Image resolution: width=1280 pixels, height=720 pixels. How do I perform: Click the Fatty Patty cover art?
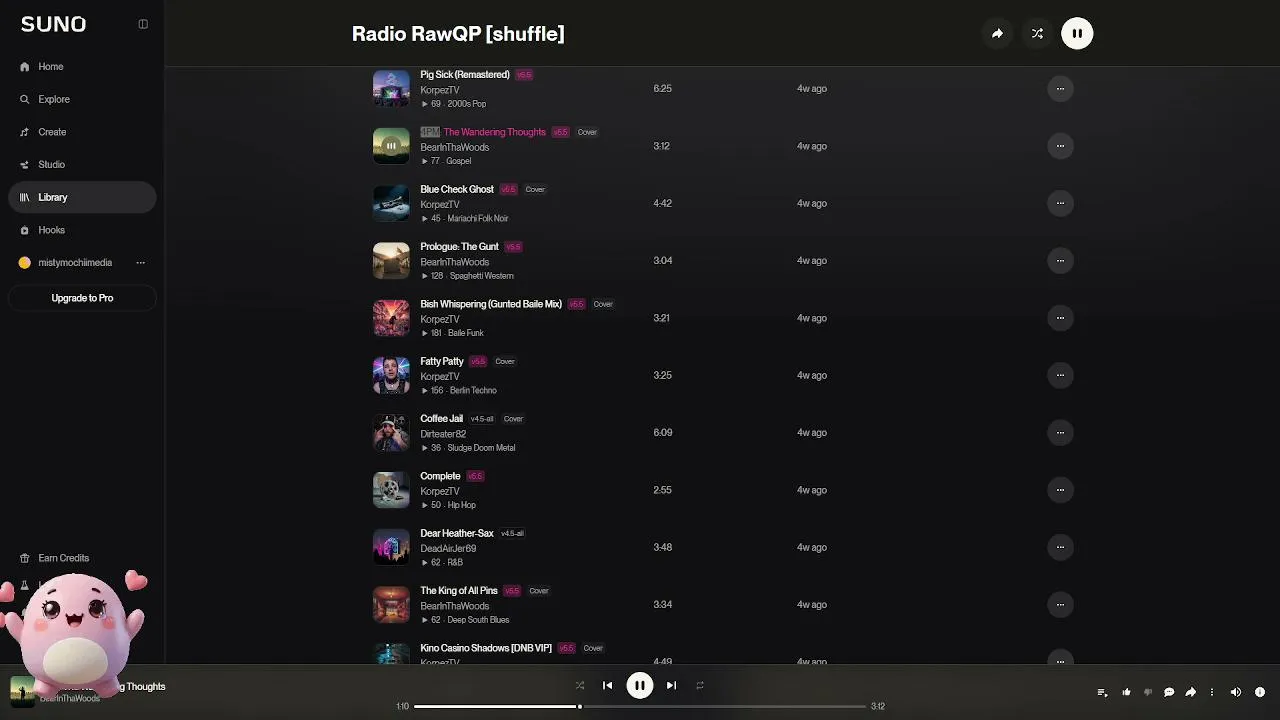pyautogui.click(x=391, y=375)
